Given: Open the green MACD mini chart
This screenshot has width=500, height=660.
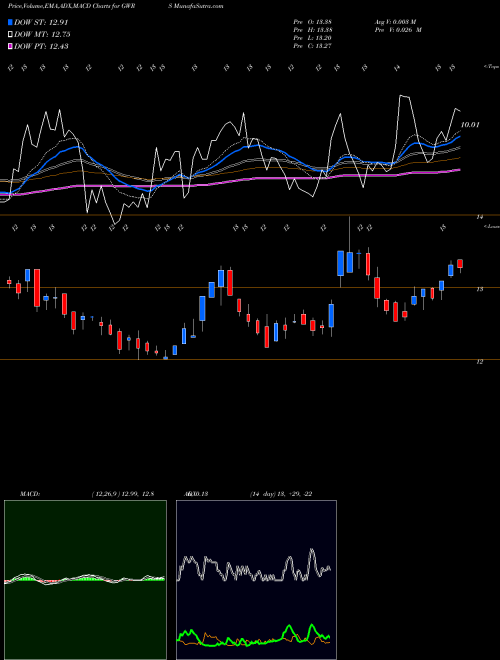Looking at the screenshot, I should pos(85,580).
